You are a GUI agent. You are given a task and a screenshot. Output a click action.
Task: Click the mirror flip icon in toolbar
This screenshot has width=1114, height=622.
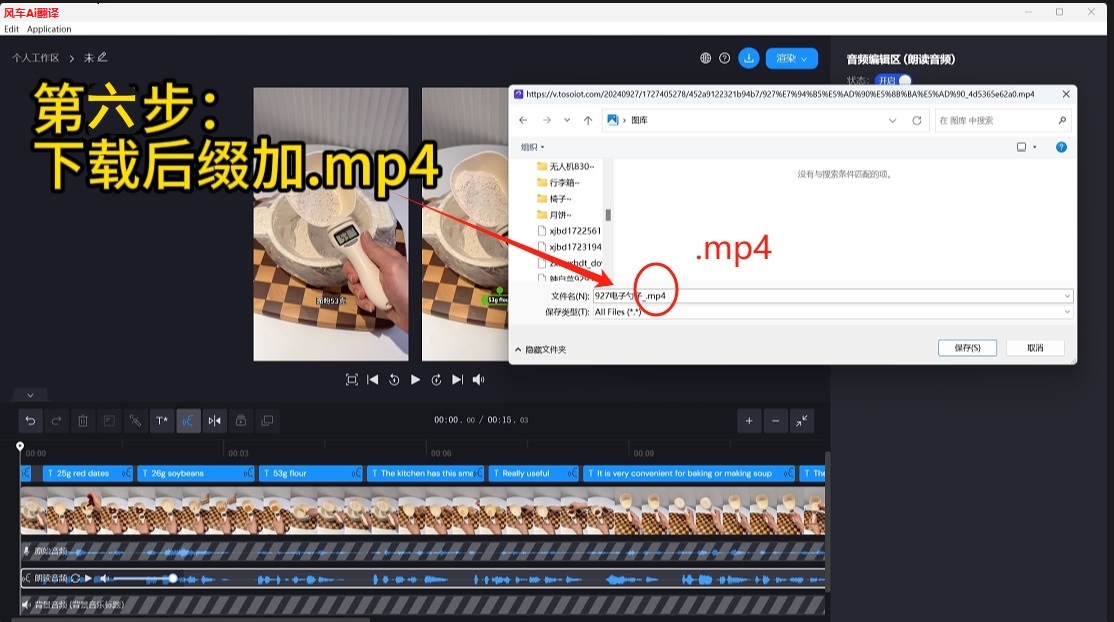(x=214, y=421)
